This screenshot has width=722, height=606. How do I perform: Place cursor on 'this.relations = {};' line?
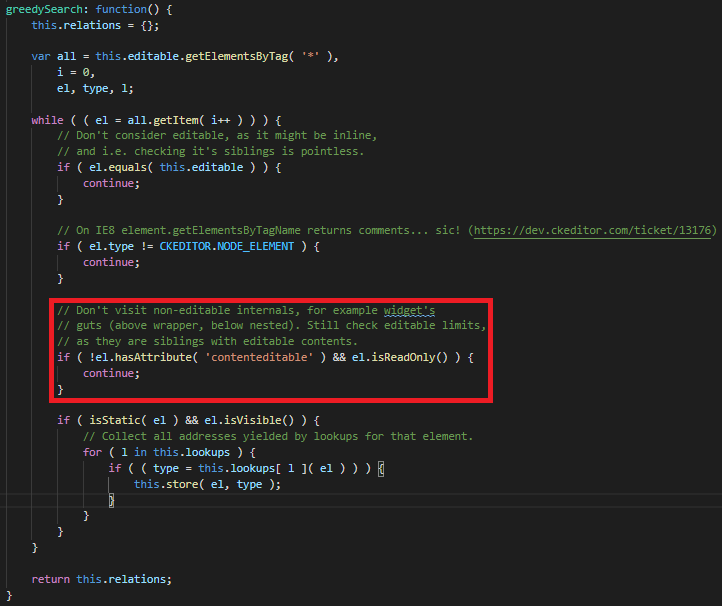click(x=95, y=25)
